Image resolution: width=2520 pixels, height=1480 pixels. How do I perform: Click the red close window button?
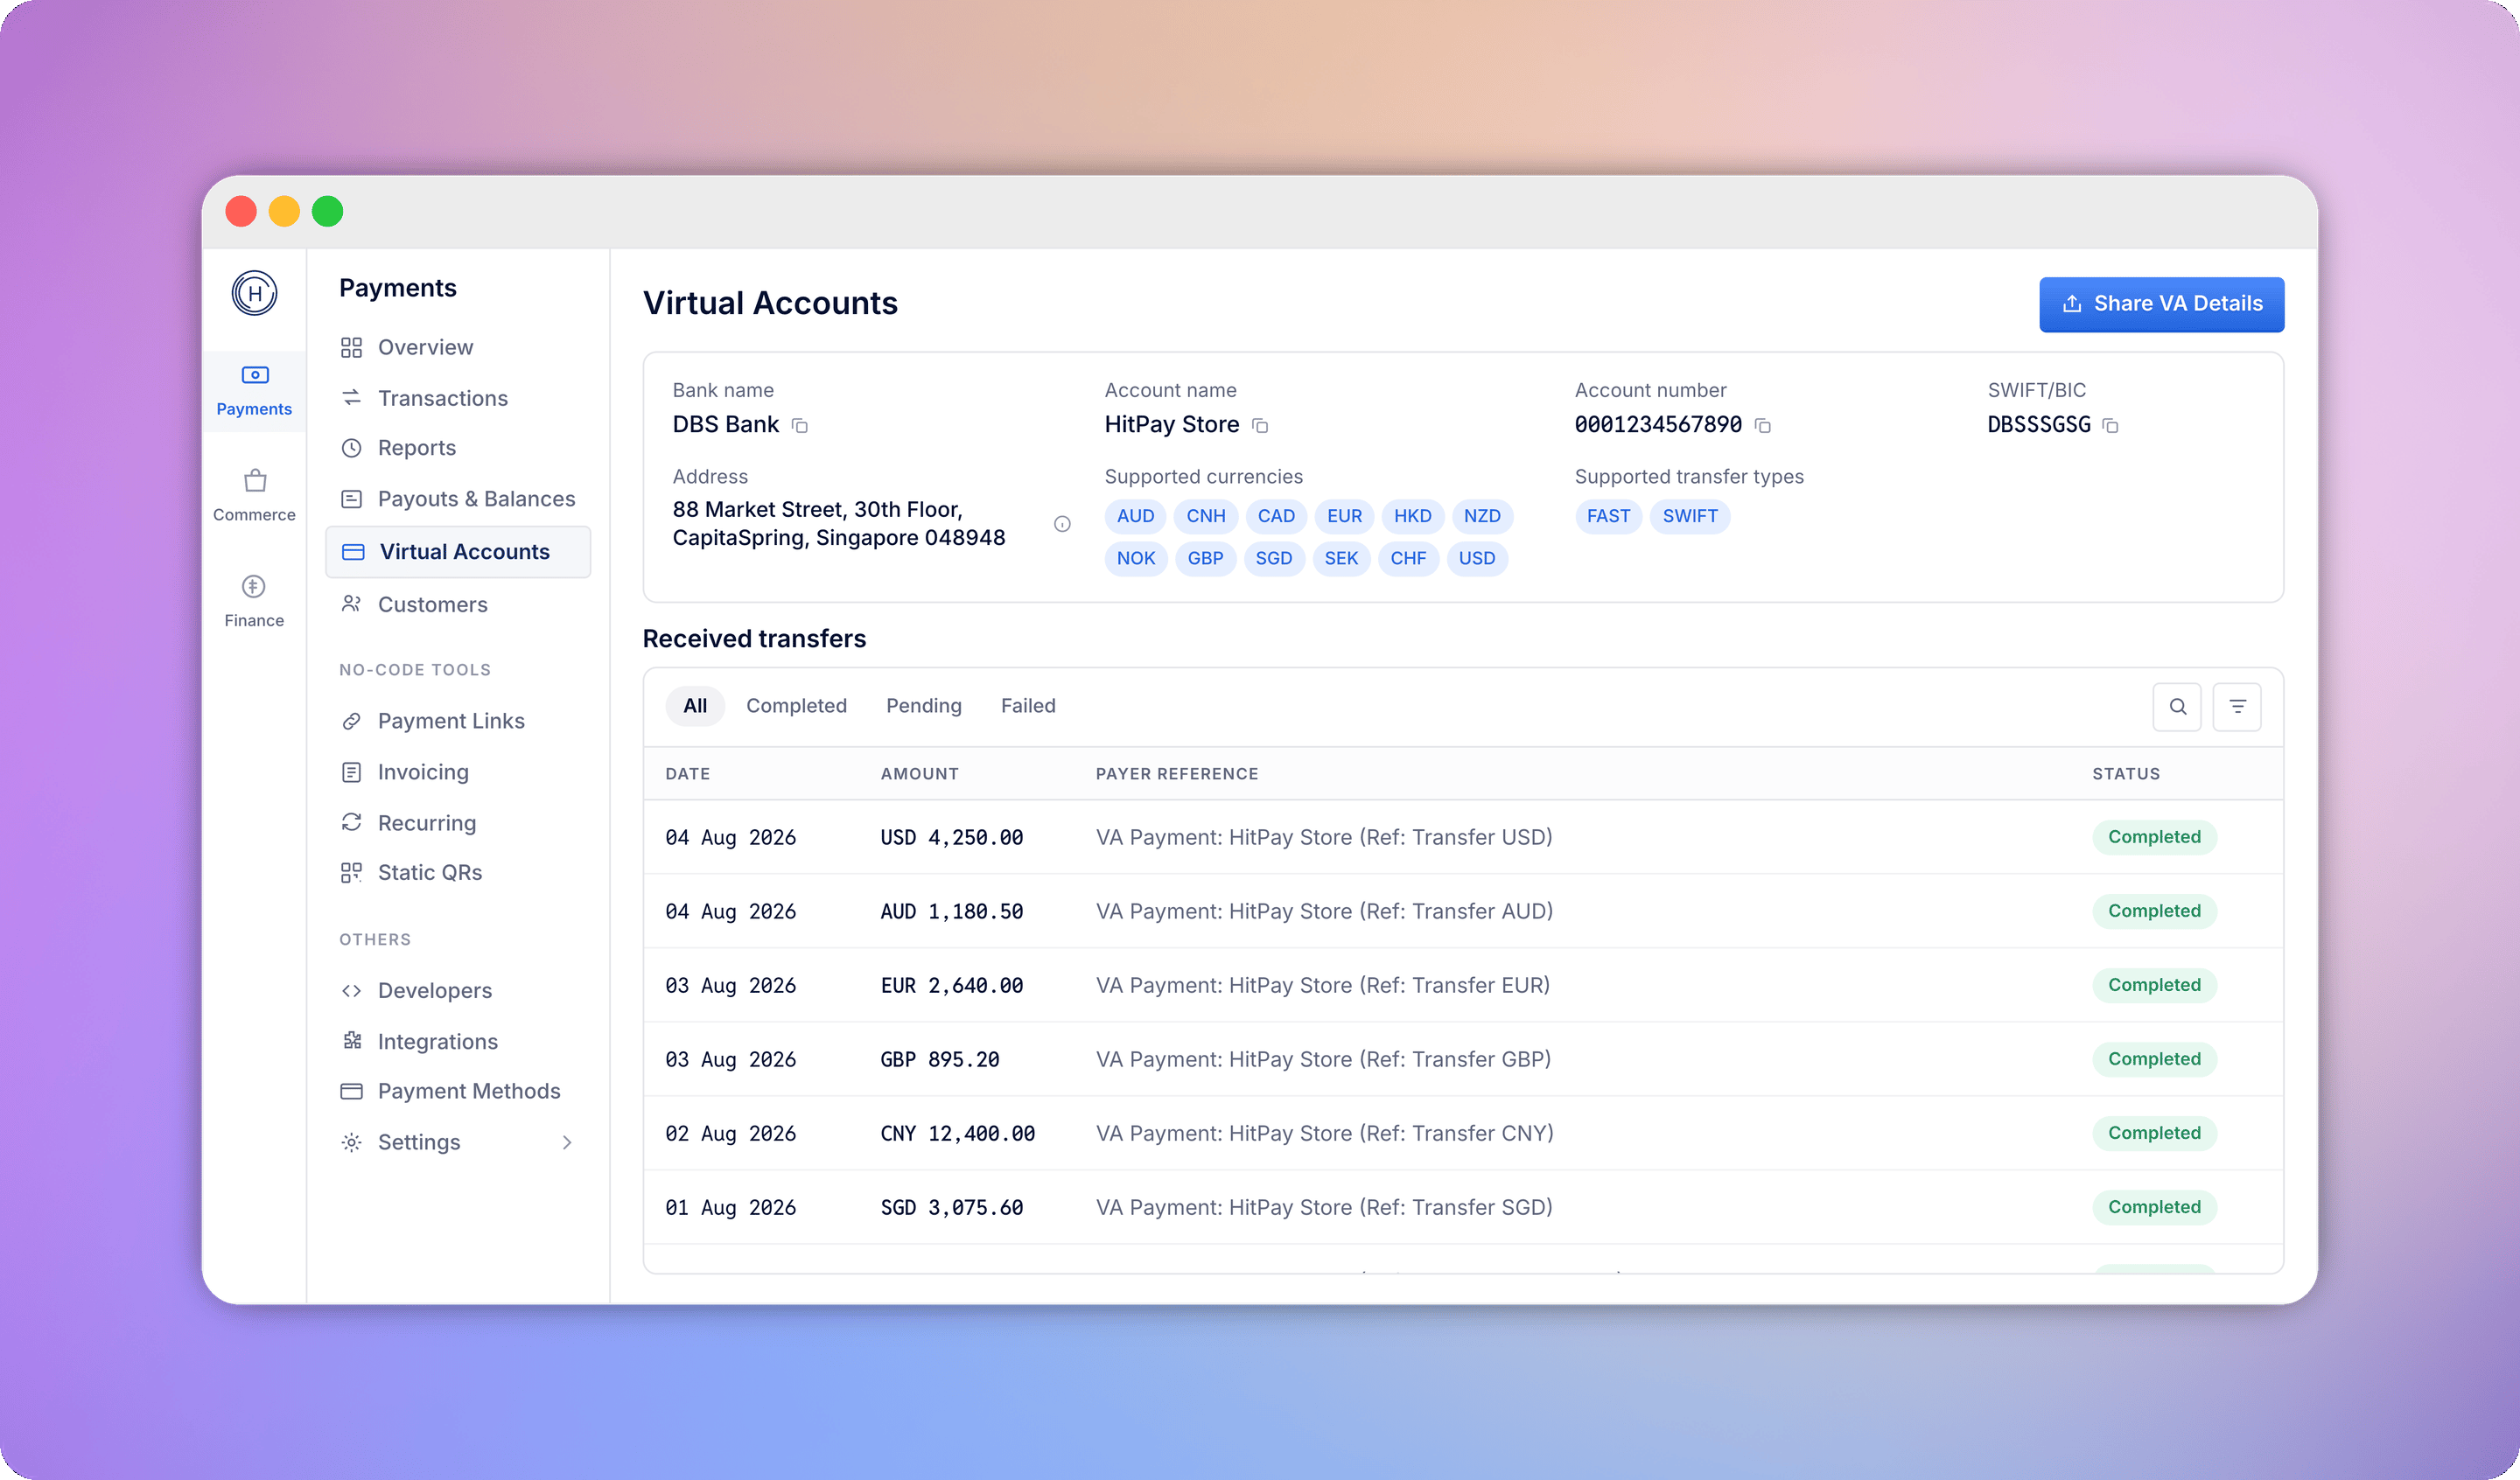[x=241, y=211]
